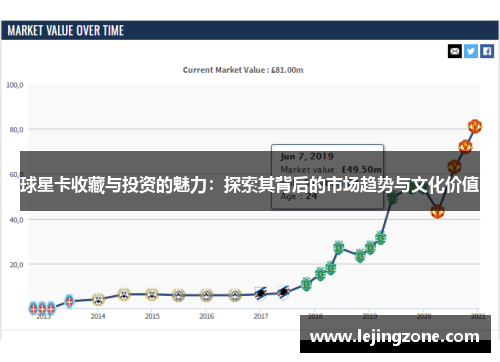Click the Jun 7, 2019 tooltip box

click(x=327, y=176)
